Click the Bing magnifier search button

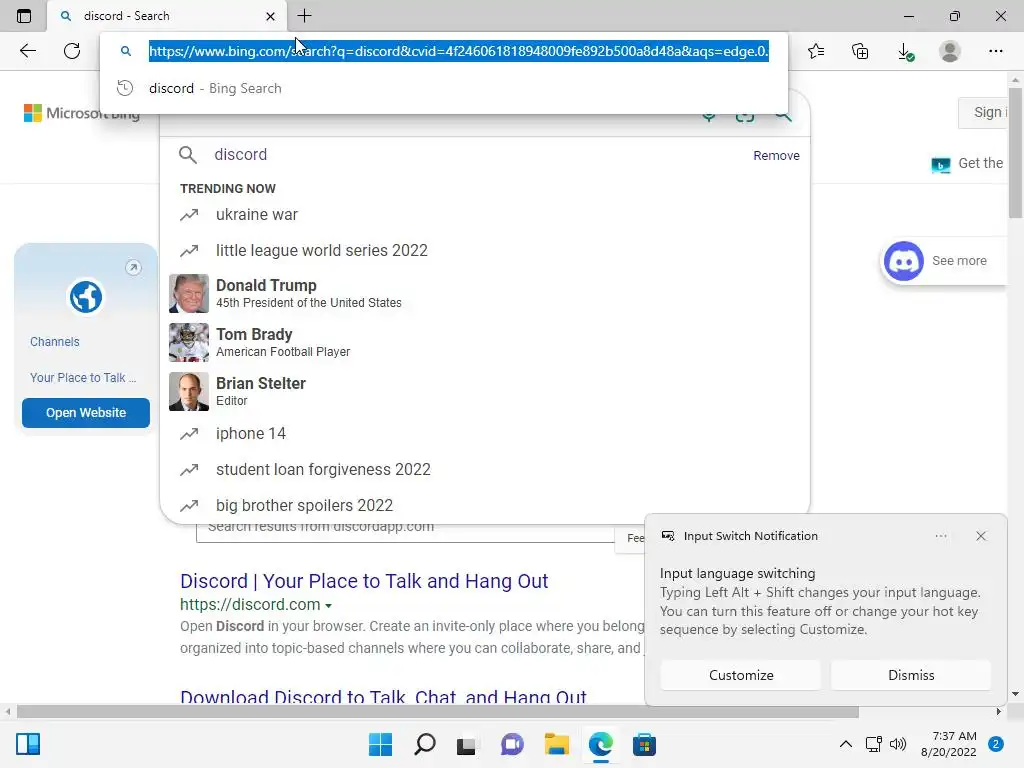click(x=783, y=117)
